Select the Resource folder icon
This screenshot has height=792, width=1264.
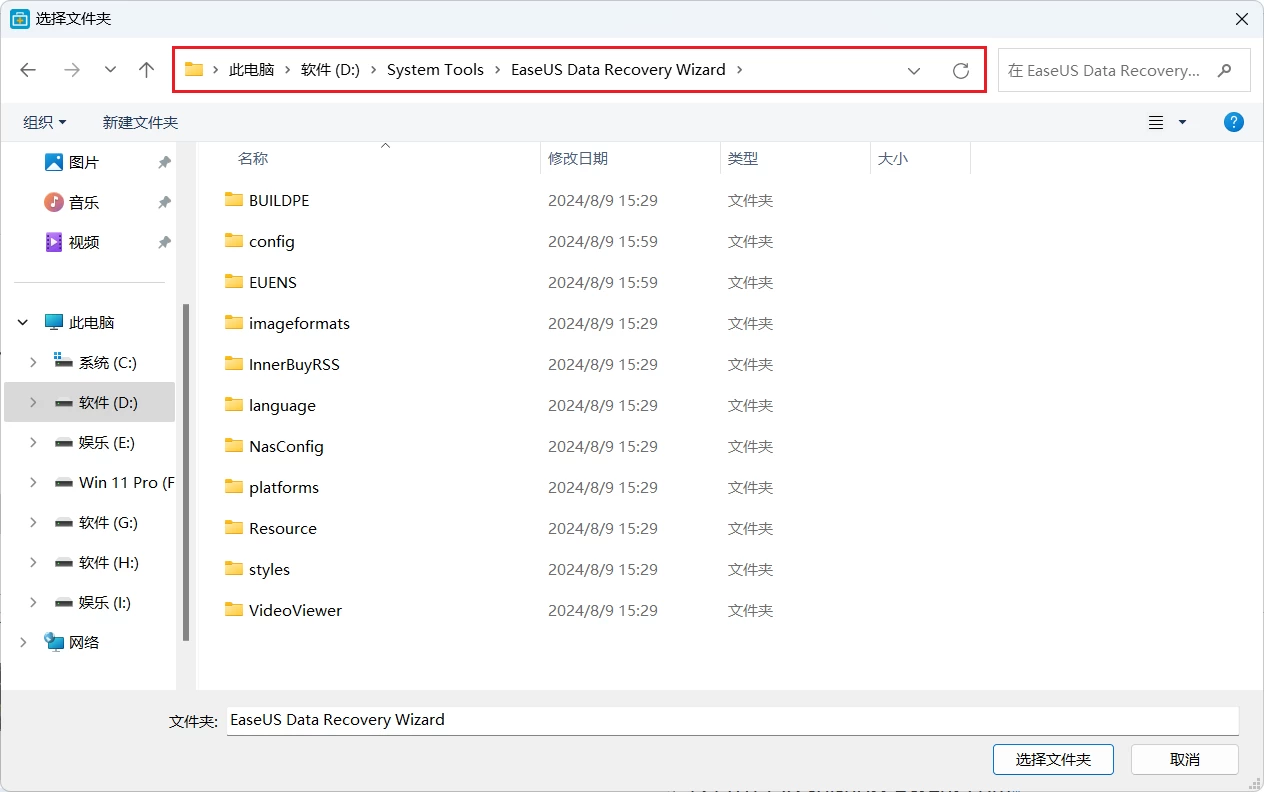pos(234,528)
